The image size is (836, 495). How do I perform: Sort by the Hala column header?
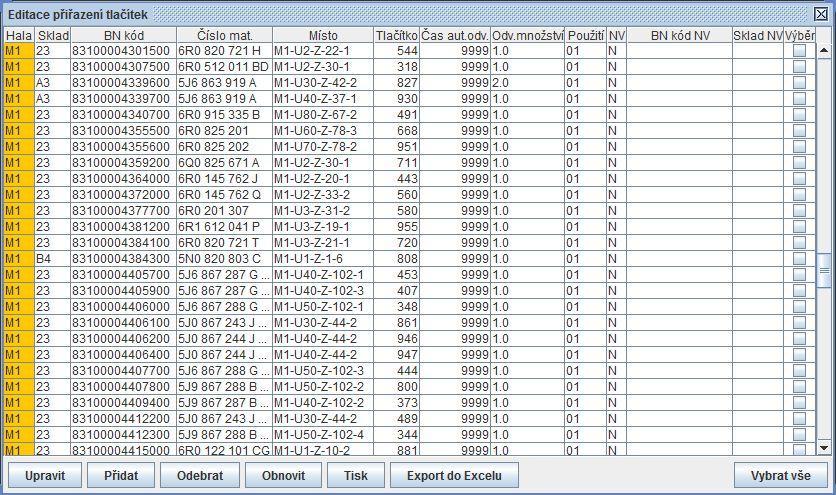19,35
